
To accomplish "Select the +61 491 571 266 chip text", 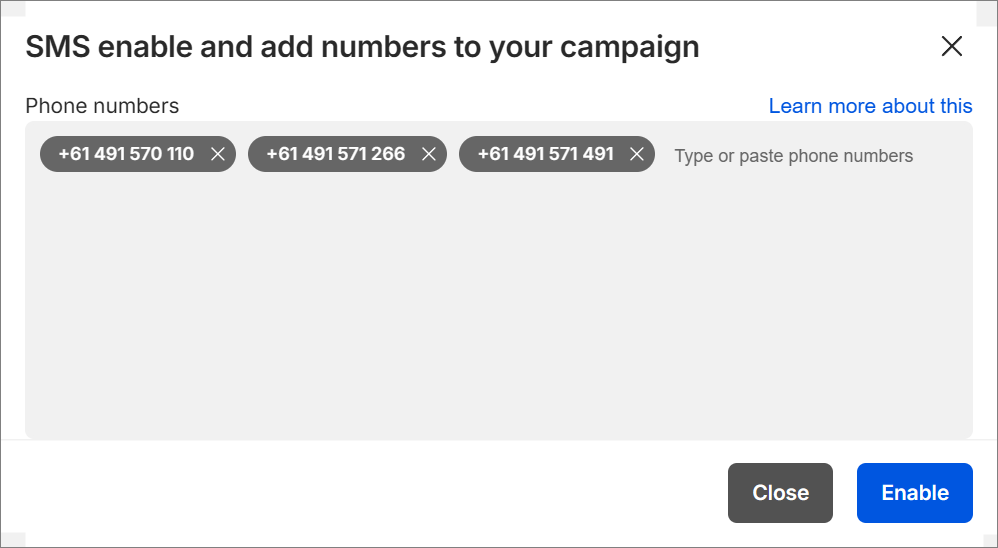I will [x=335, y=154].
